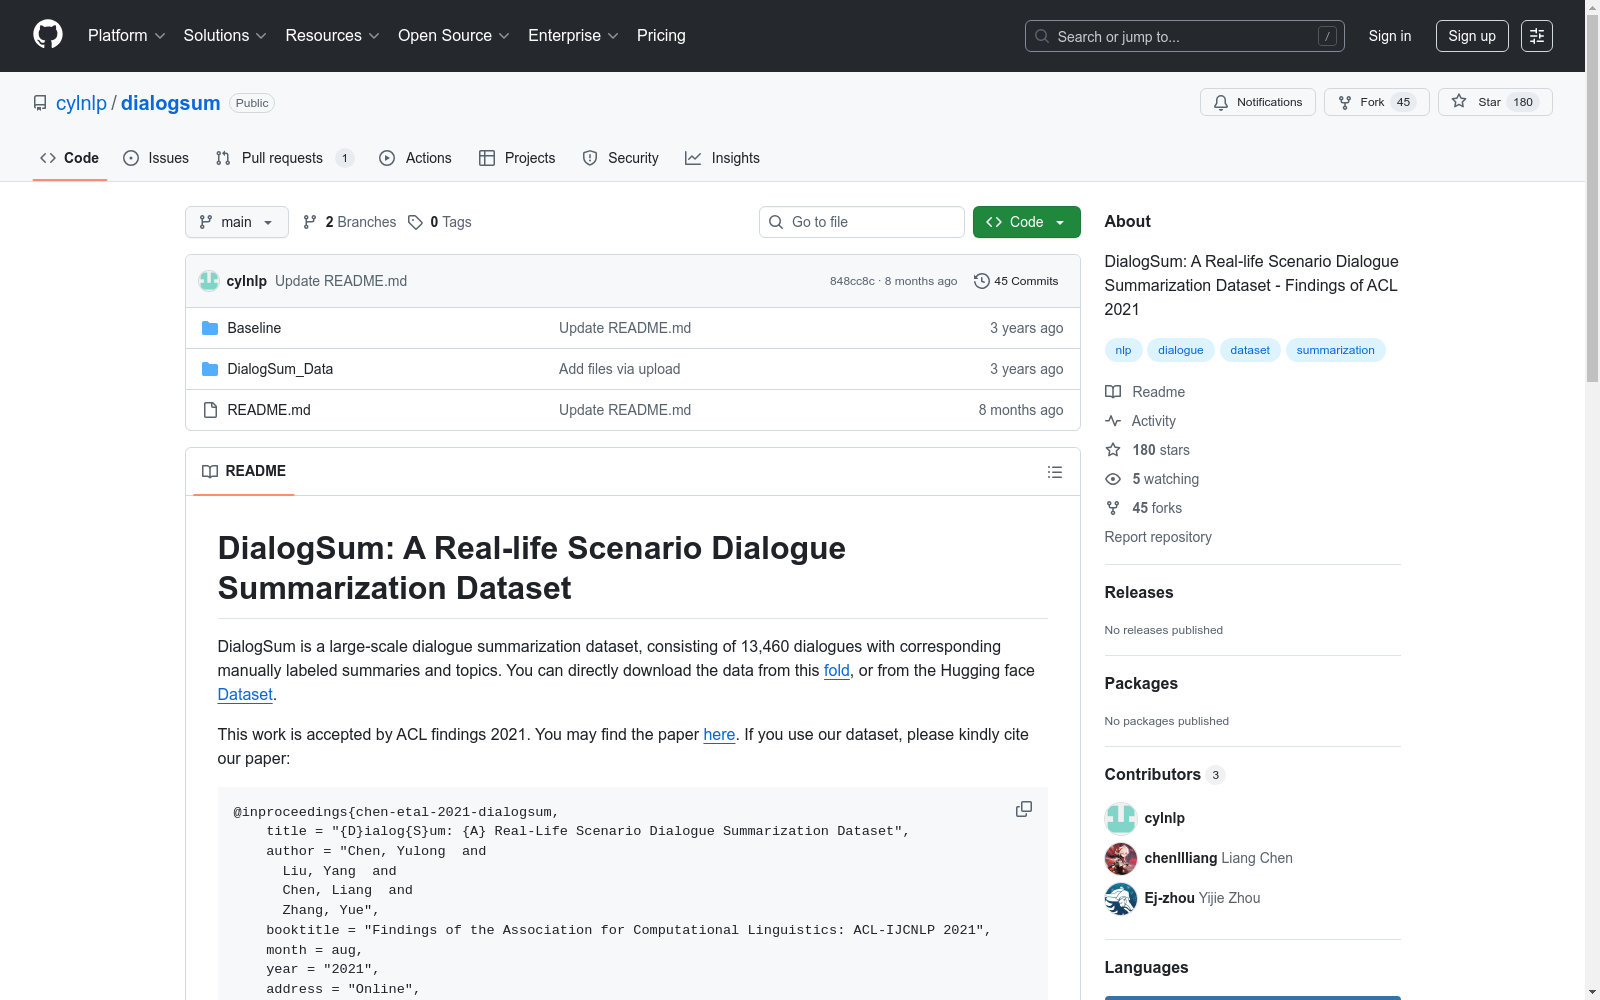This screenshot has width=1600, height=1000.
Task: Open the cylnlp owner link
Action: [x=81, y=103]
